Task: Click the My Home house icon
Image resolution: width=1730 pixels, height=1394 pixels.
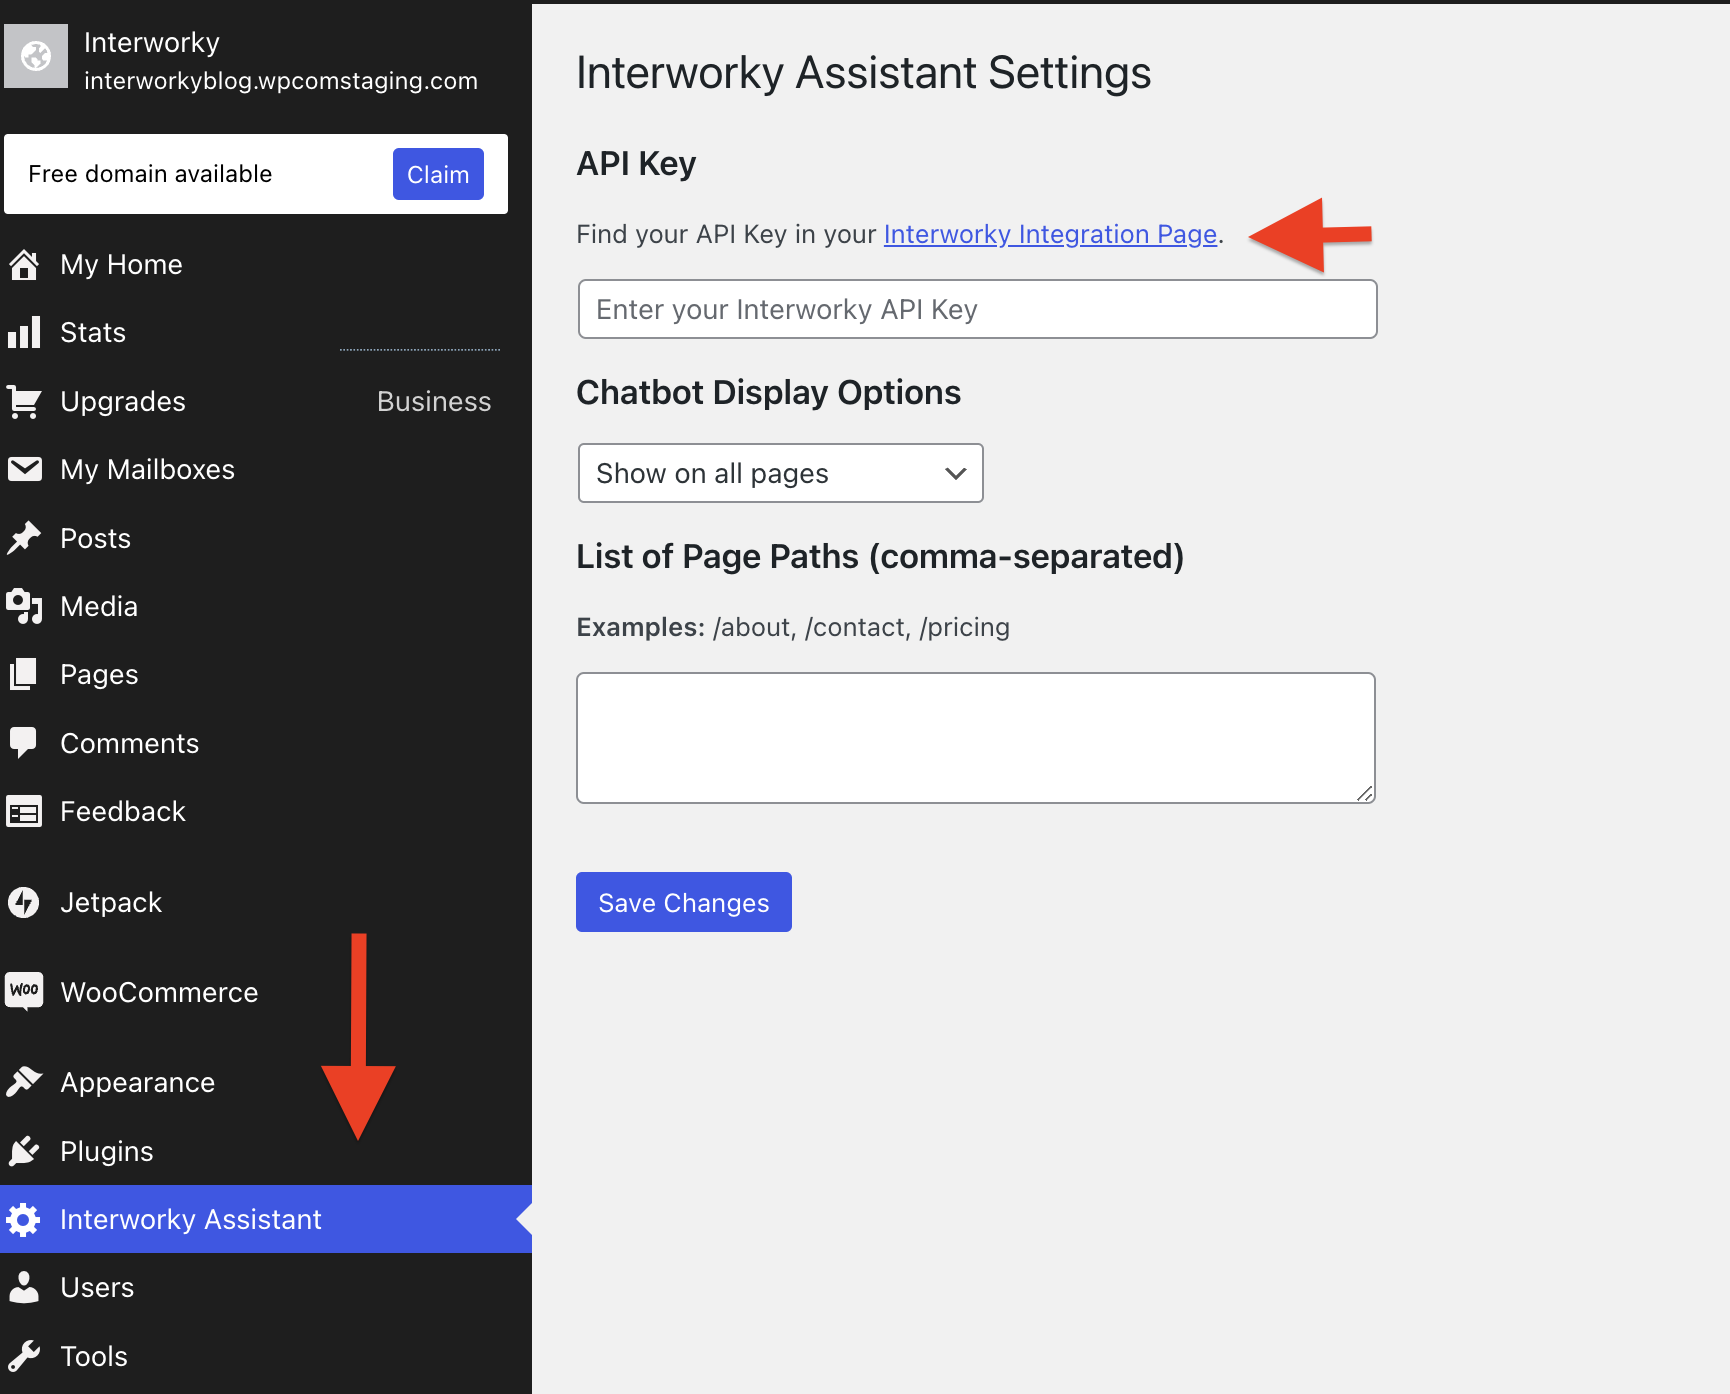Action: 24,265
